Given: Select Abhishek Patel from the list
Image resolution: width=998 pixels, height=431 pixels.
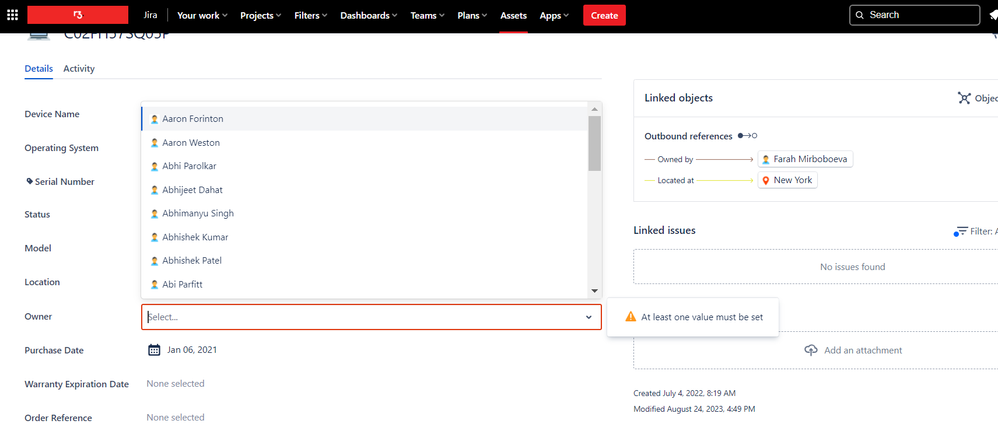Looking at the screenshot, I should click(365, 260).
